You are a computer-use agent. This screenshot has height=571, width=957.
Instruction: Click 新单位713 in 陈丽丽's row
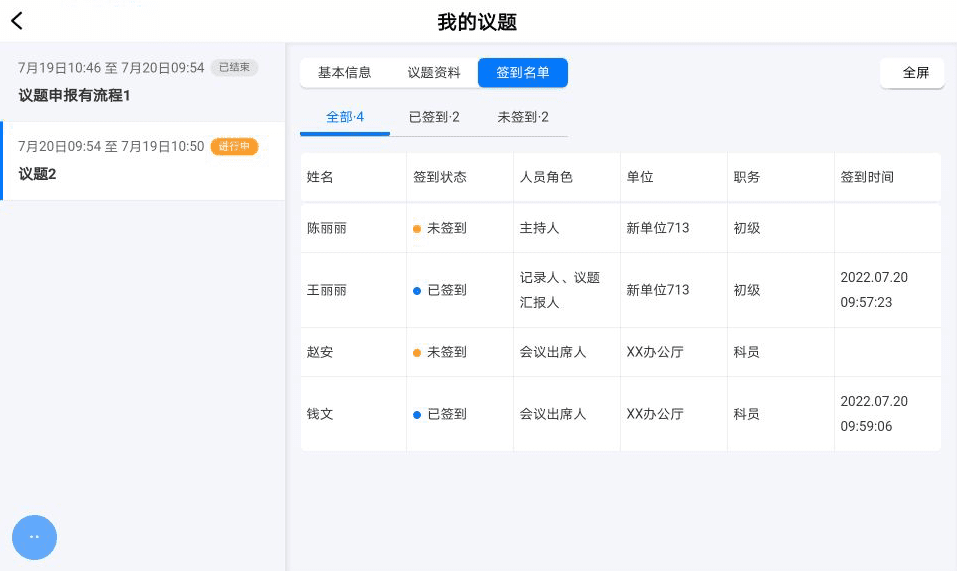point(658,228)
